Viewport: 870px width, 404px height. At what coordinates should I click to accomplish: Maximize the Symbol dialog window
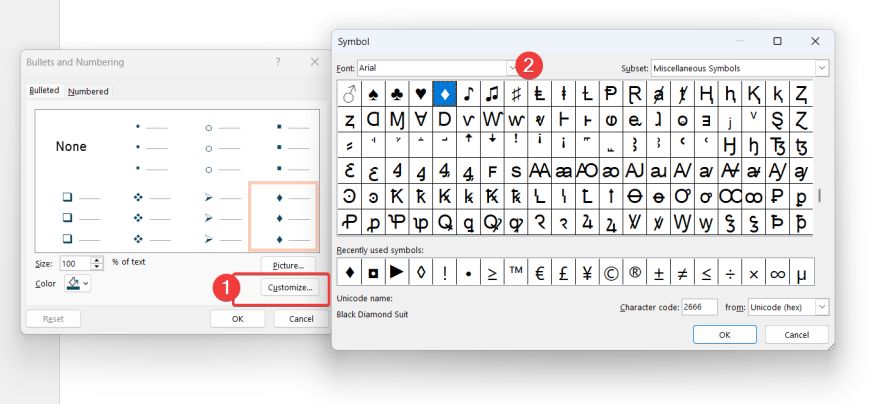[777, 41]
